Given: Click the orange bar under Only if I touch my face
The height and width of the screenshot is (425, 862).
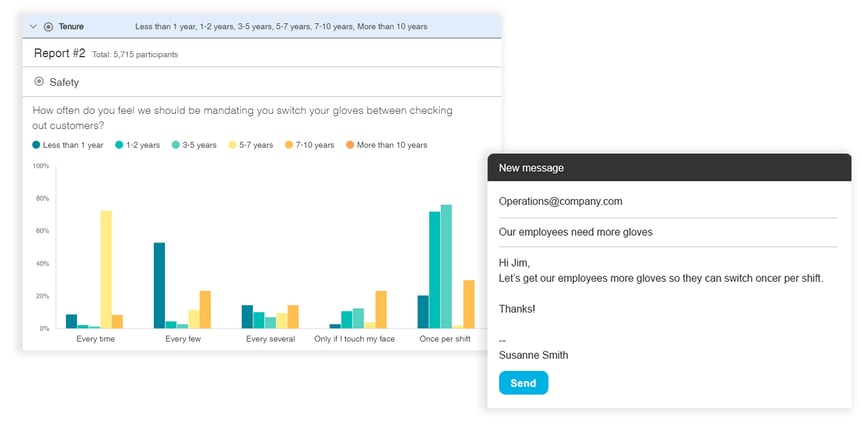Looking at the screenshot, I should (x=380, y=309).
